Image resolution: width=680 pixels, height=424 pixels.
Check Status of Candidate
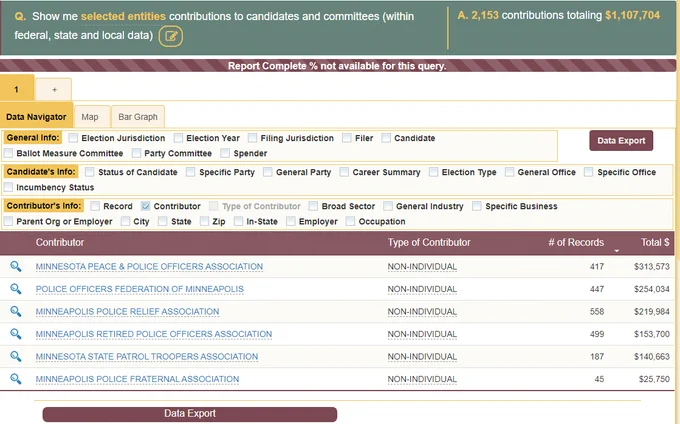[90, 172]
